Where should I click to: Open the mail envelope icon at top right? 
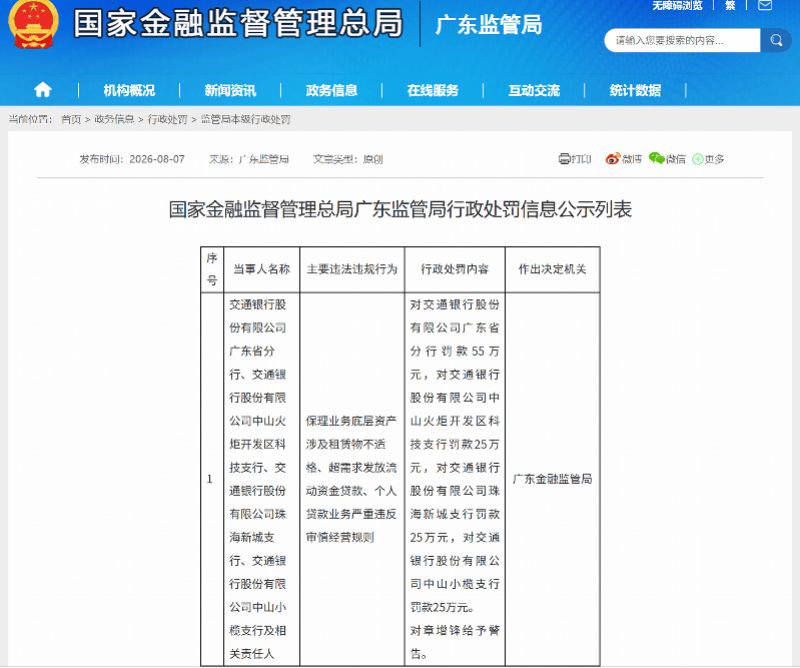point(764,6)
